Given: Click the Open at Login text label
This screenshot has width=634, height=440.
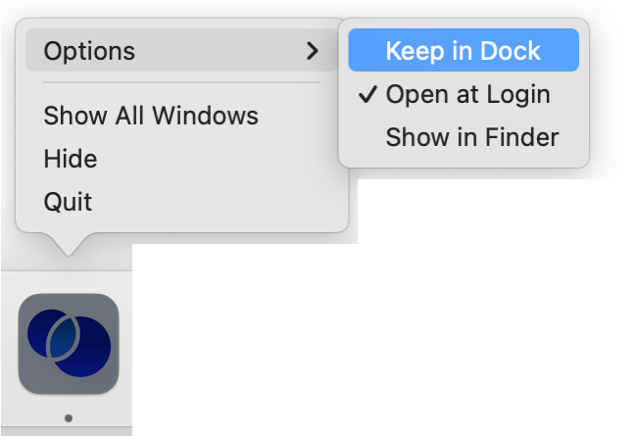Looking at the screenshot, I should click(x=468, y=95).
